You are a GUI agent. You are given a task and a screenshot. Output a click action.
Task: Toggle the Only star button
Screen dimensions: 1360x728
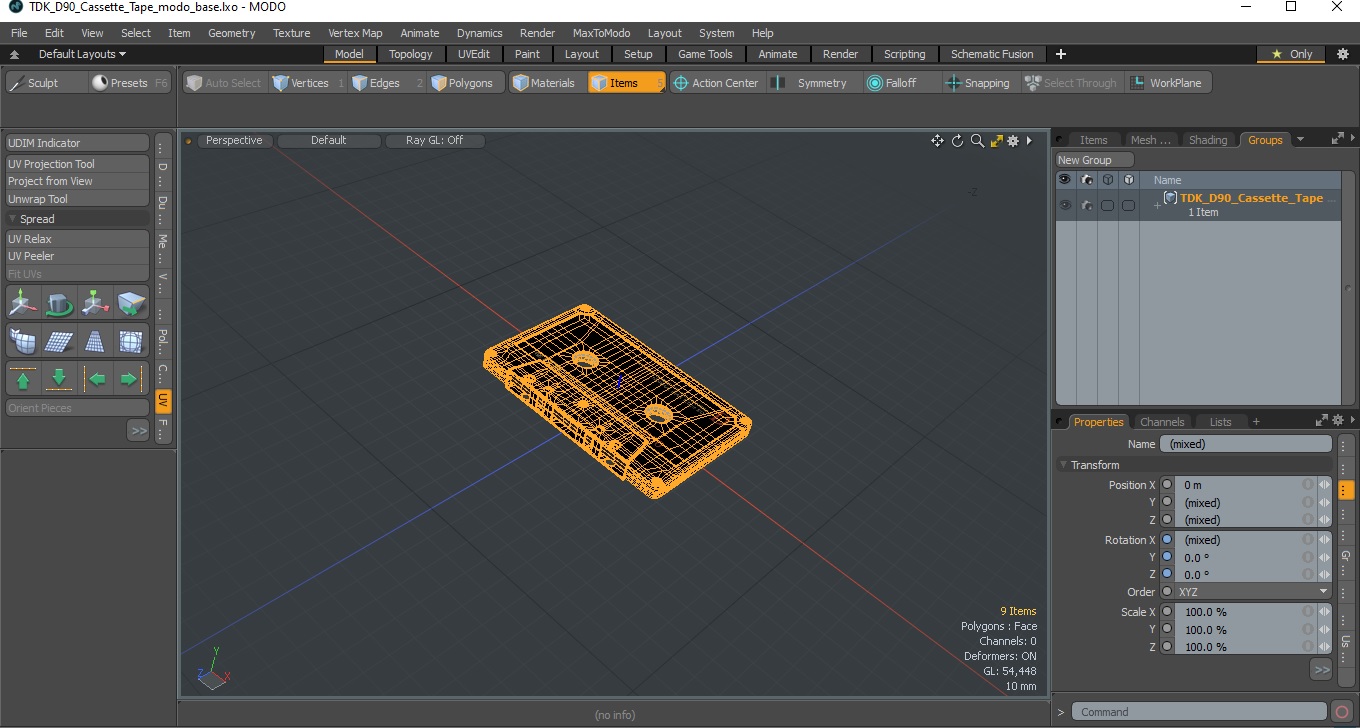coord(1291,54)
